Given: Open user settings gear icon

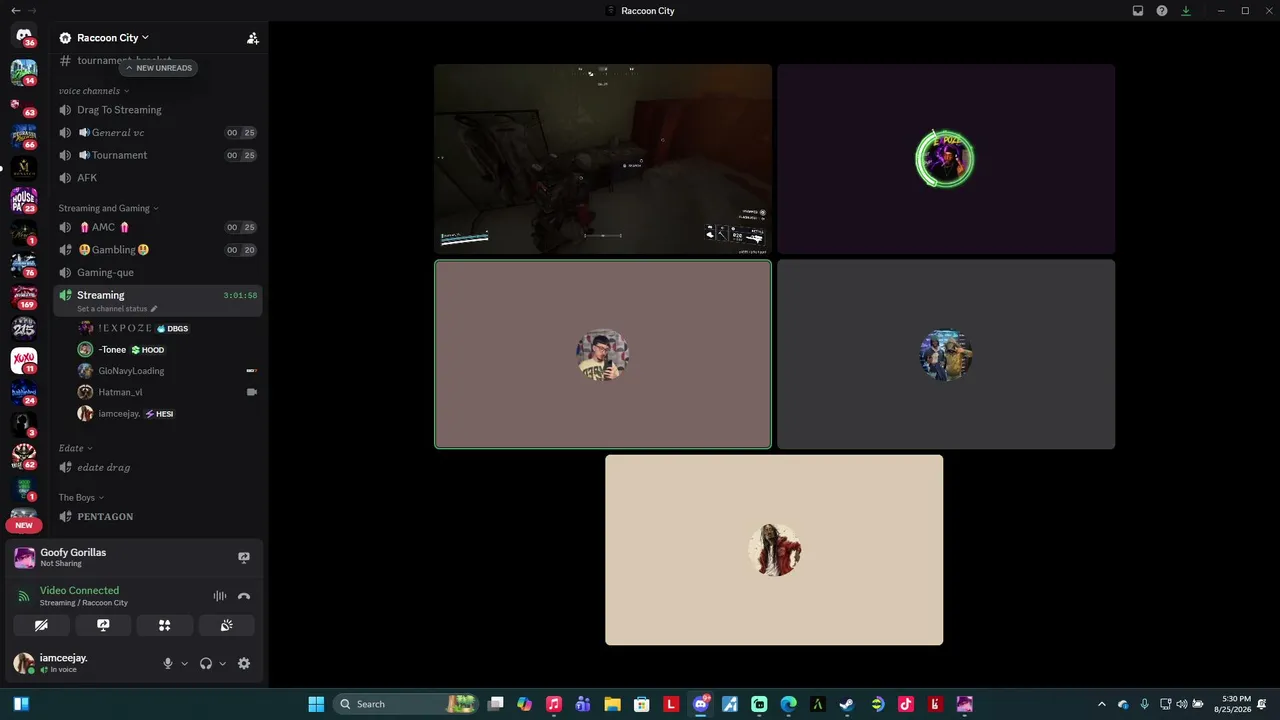Looking at the screenshot, I should click(x=244, y=663).
